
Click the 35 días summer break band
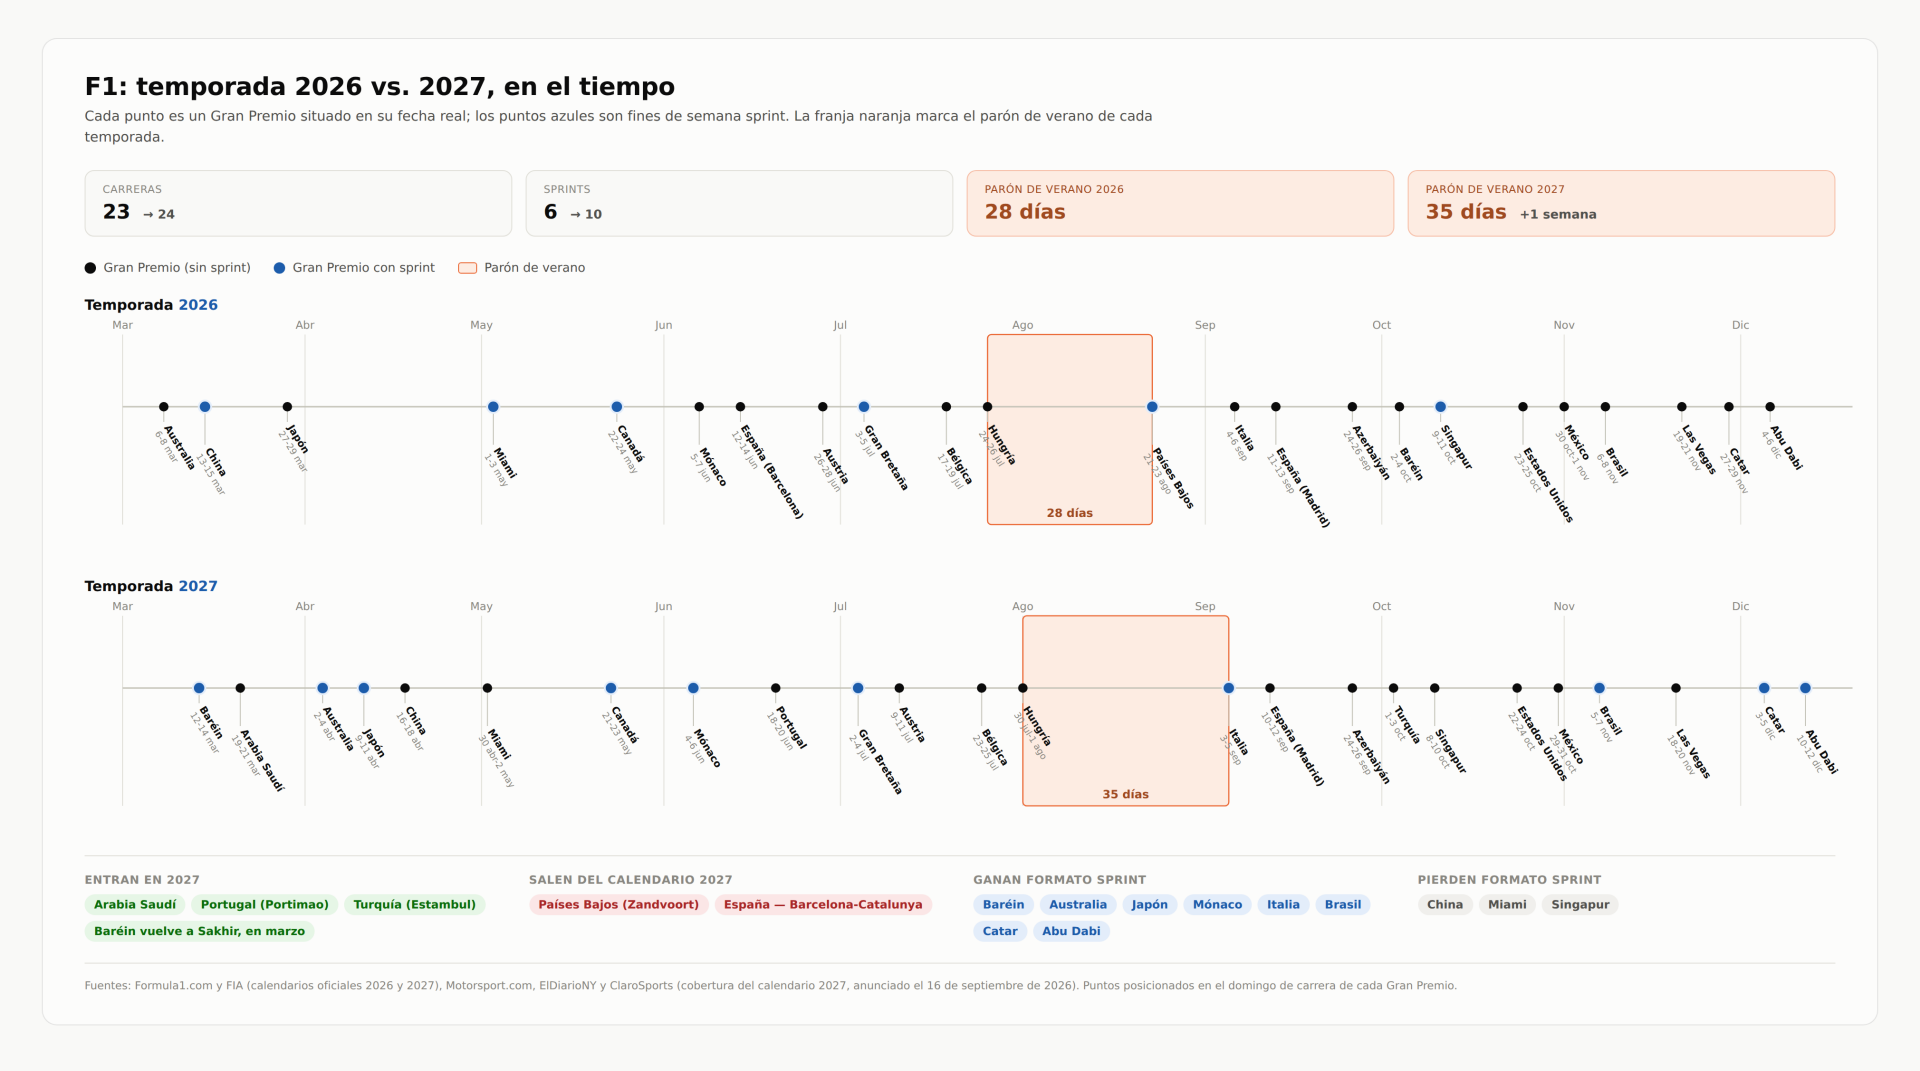1126,711
